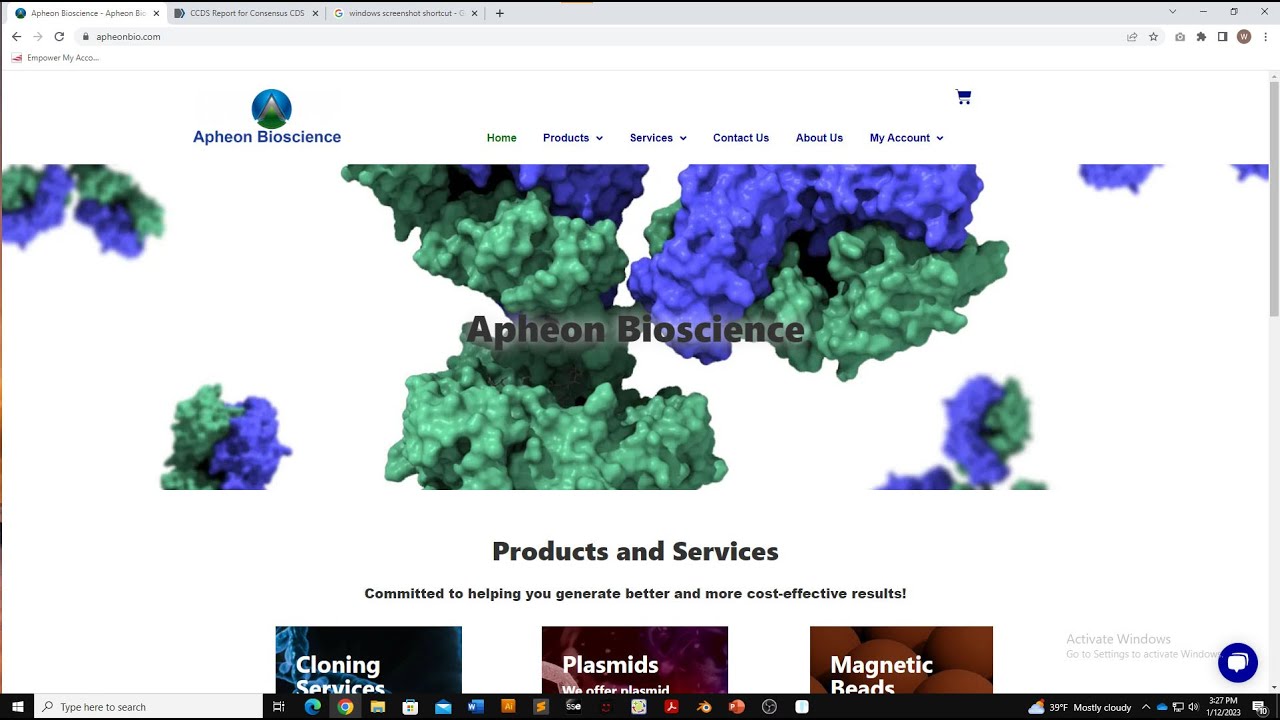
Task: Show hidden system tray icons
Action: (x=1146, y=707)
